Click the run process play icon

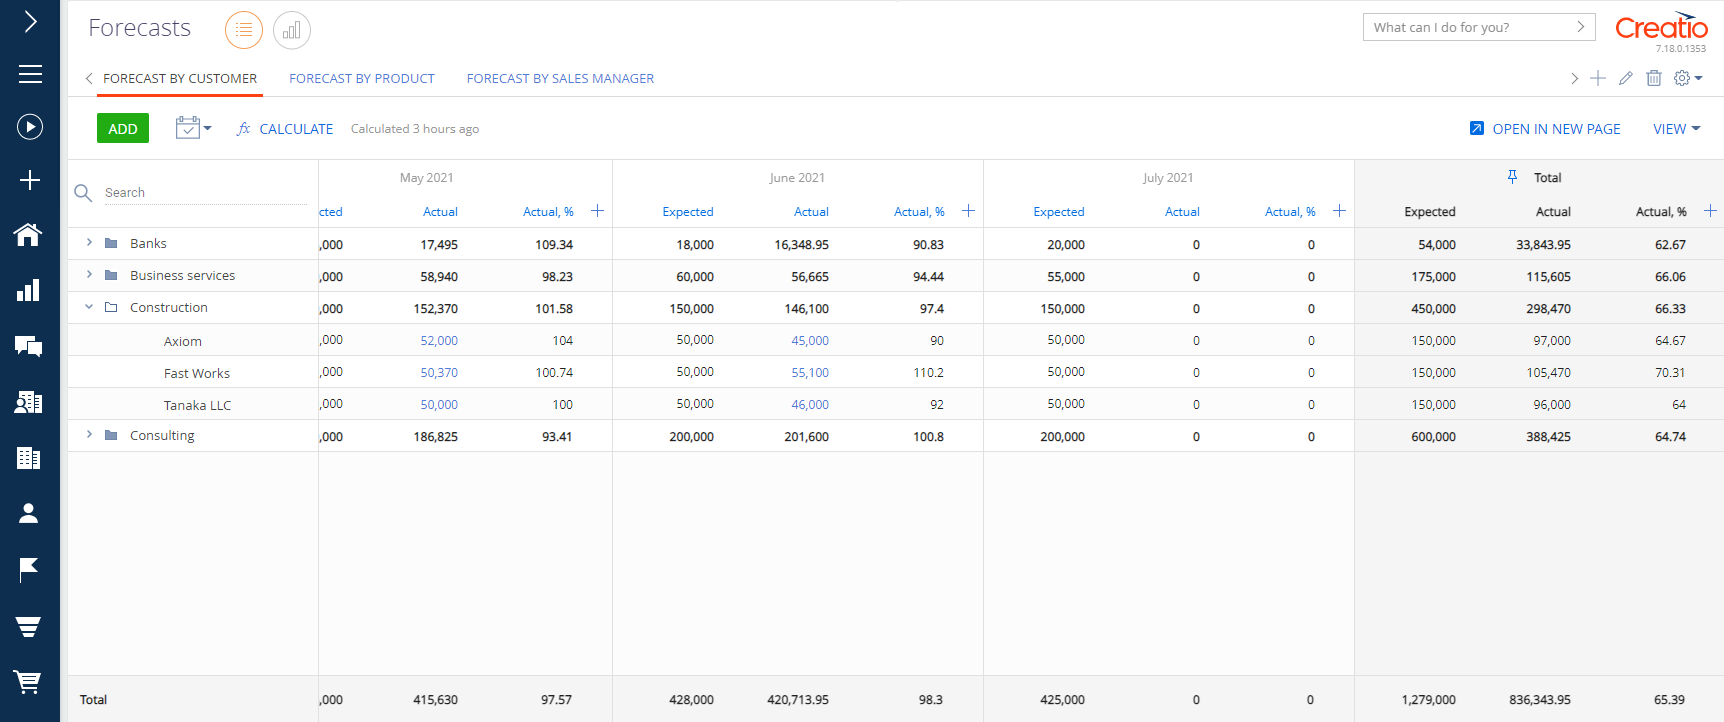tap(30, 127)
